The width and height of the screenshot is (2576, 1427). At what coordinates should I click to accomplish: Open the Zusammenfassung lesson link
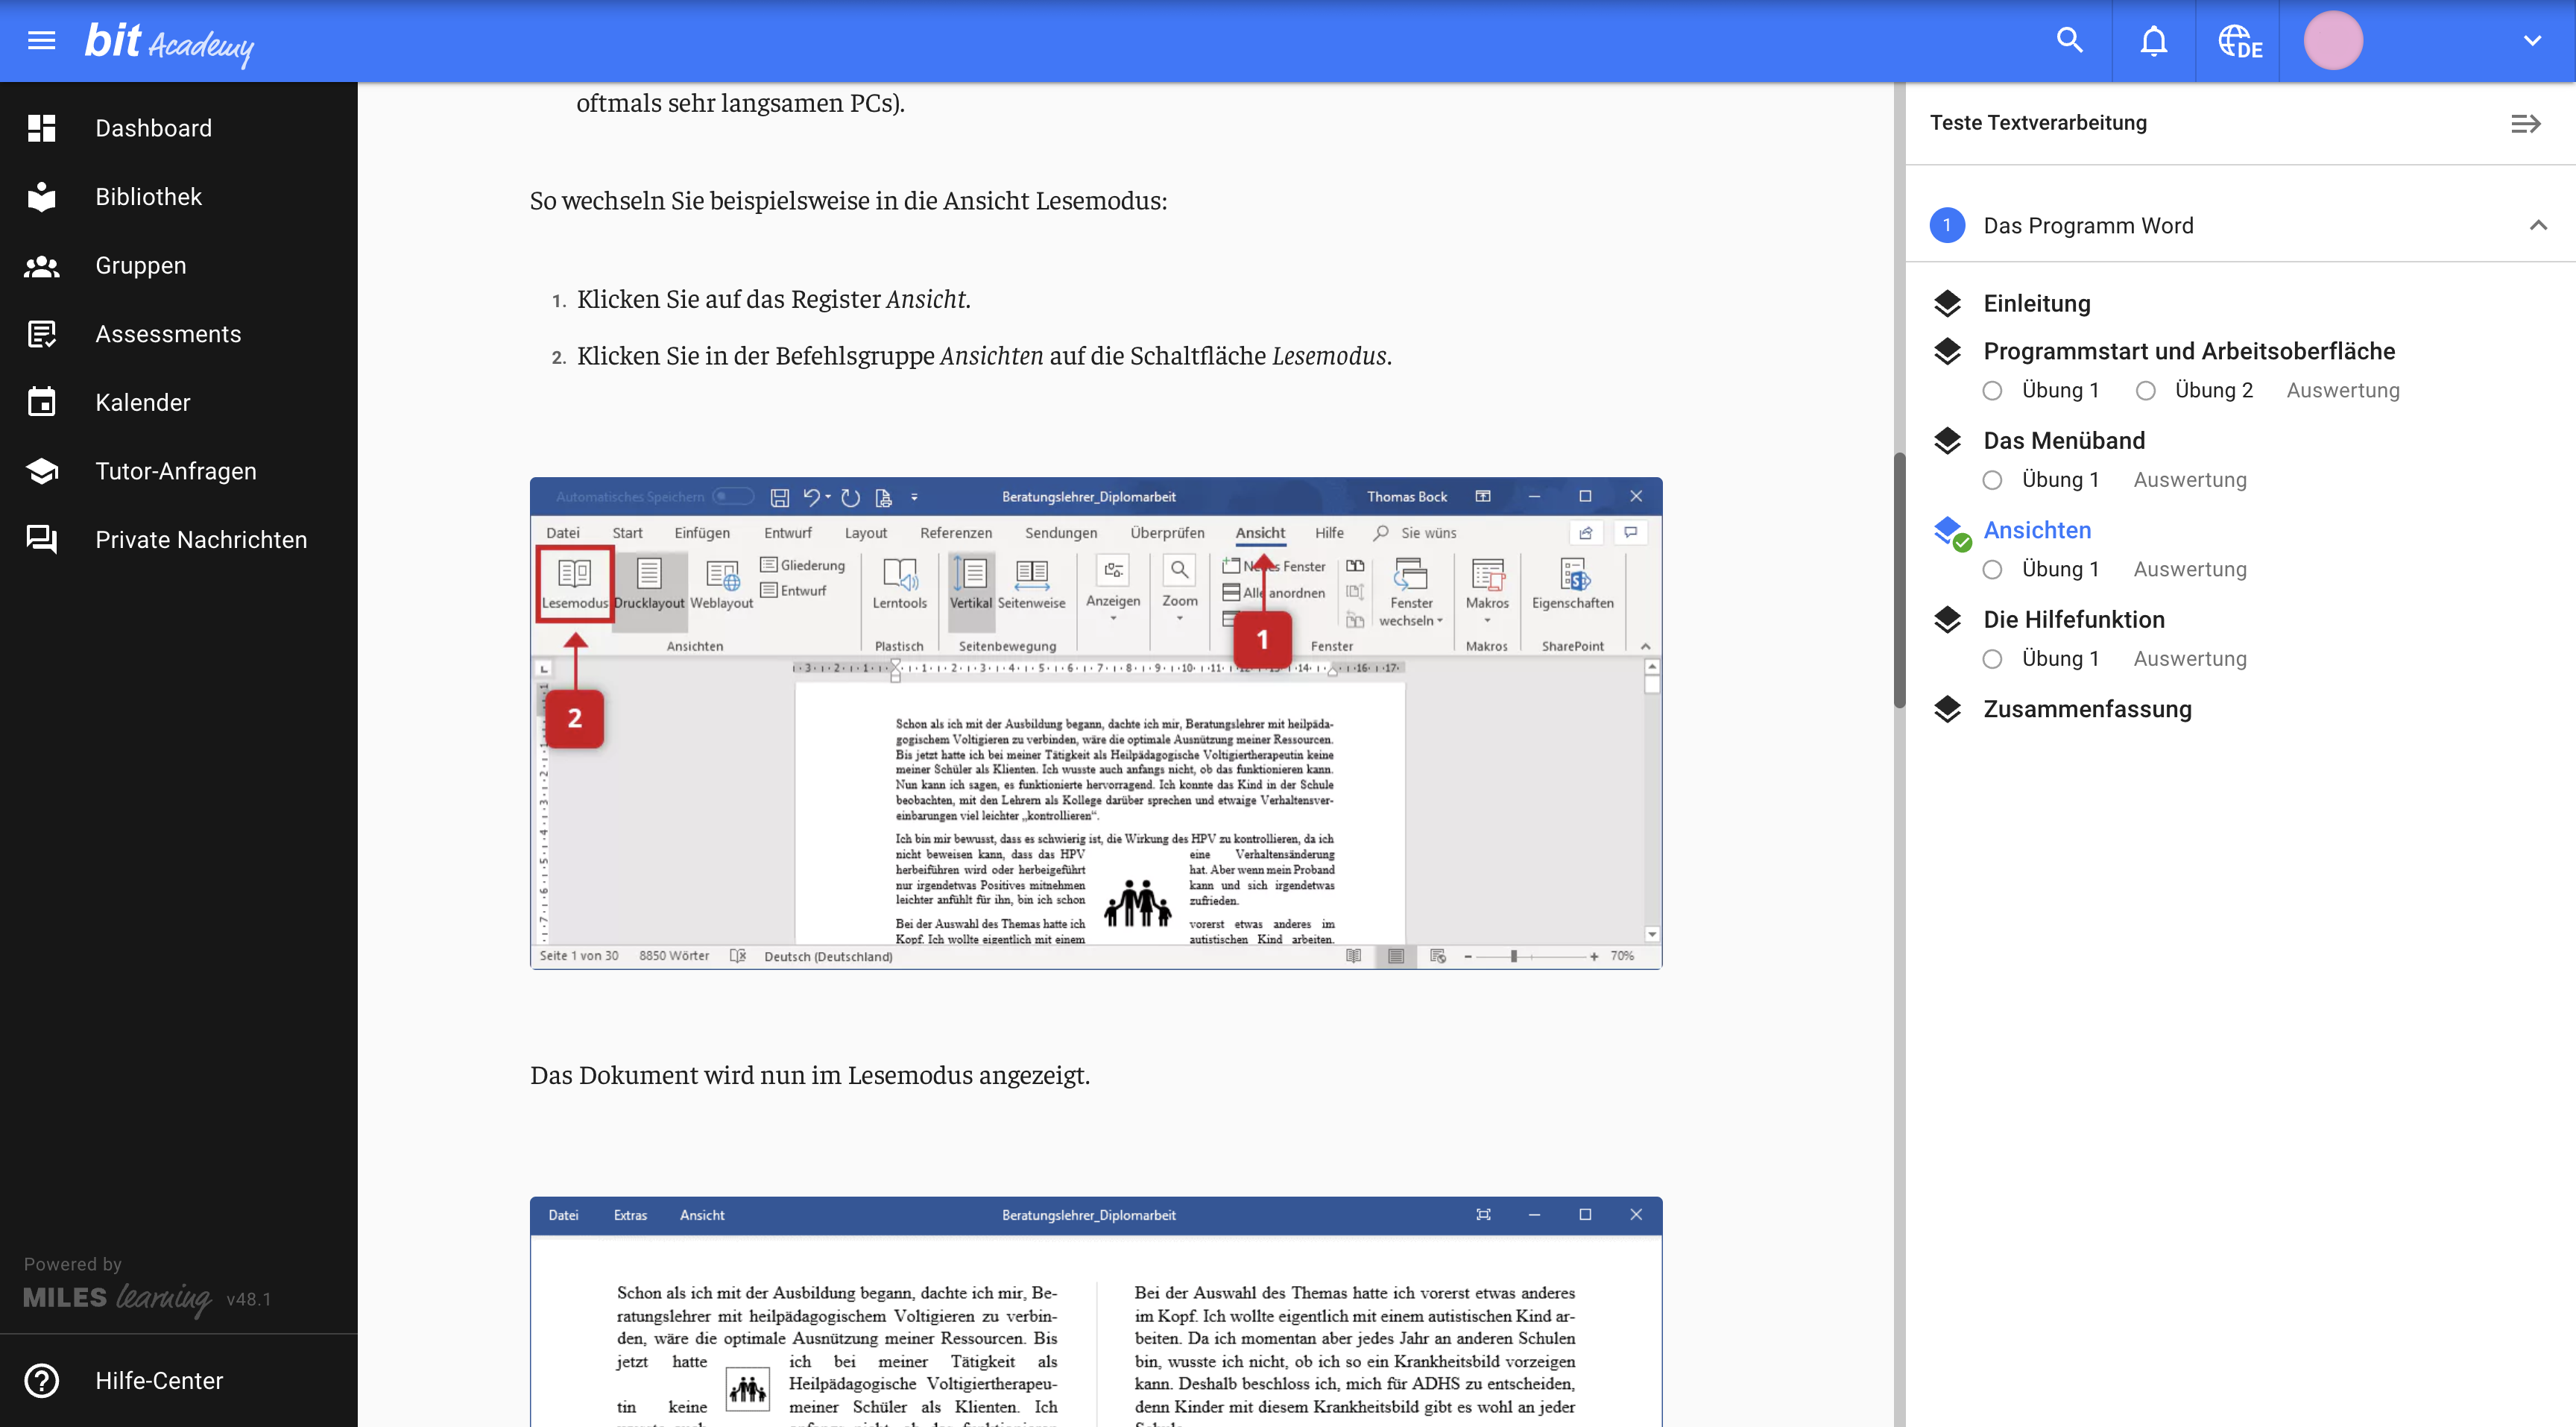click(x=2087, y=709)
